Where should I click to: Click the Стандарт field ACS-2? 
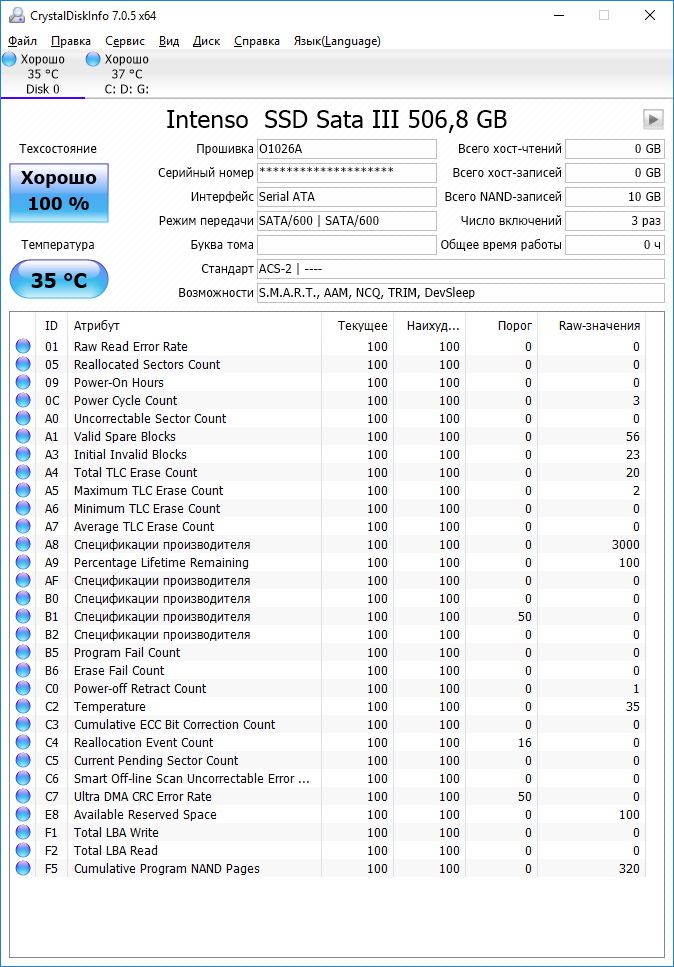461,269
